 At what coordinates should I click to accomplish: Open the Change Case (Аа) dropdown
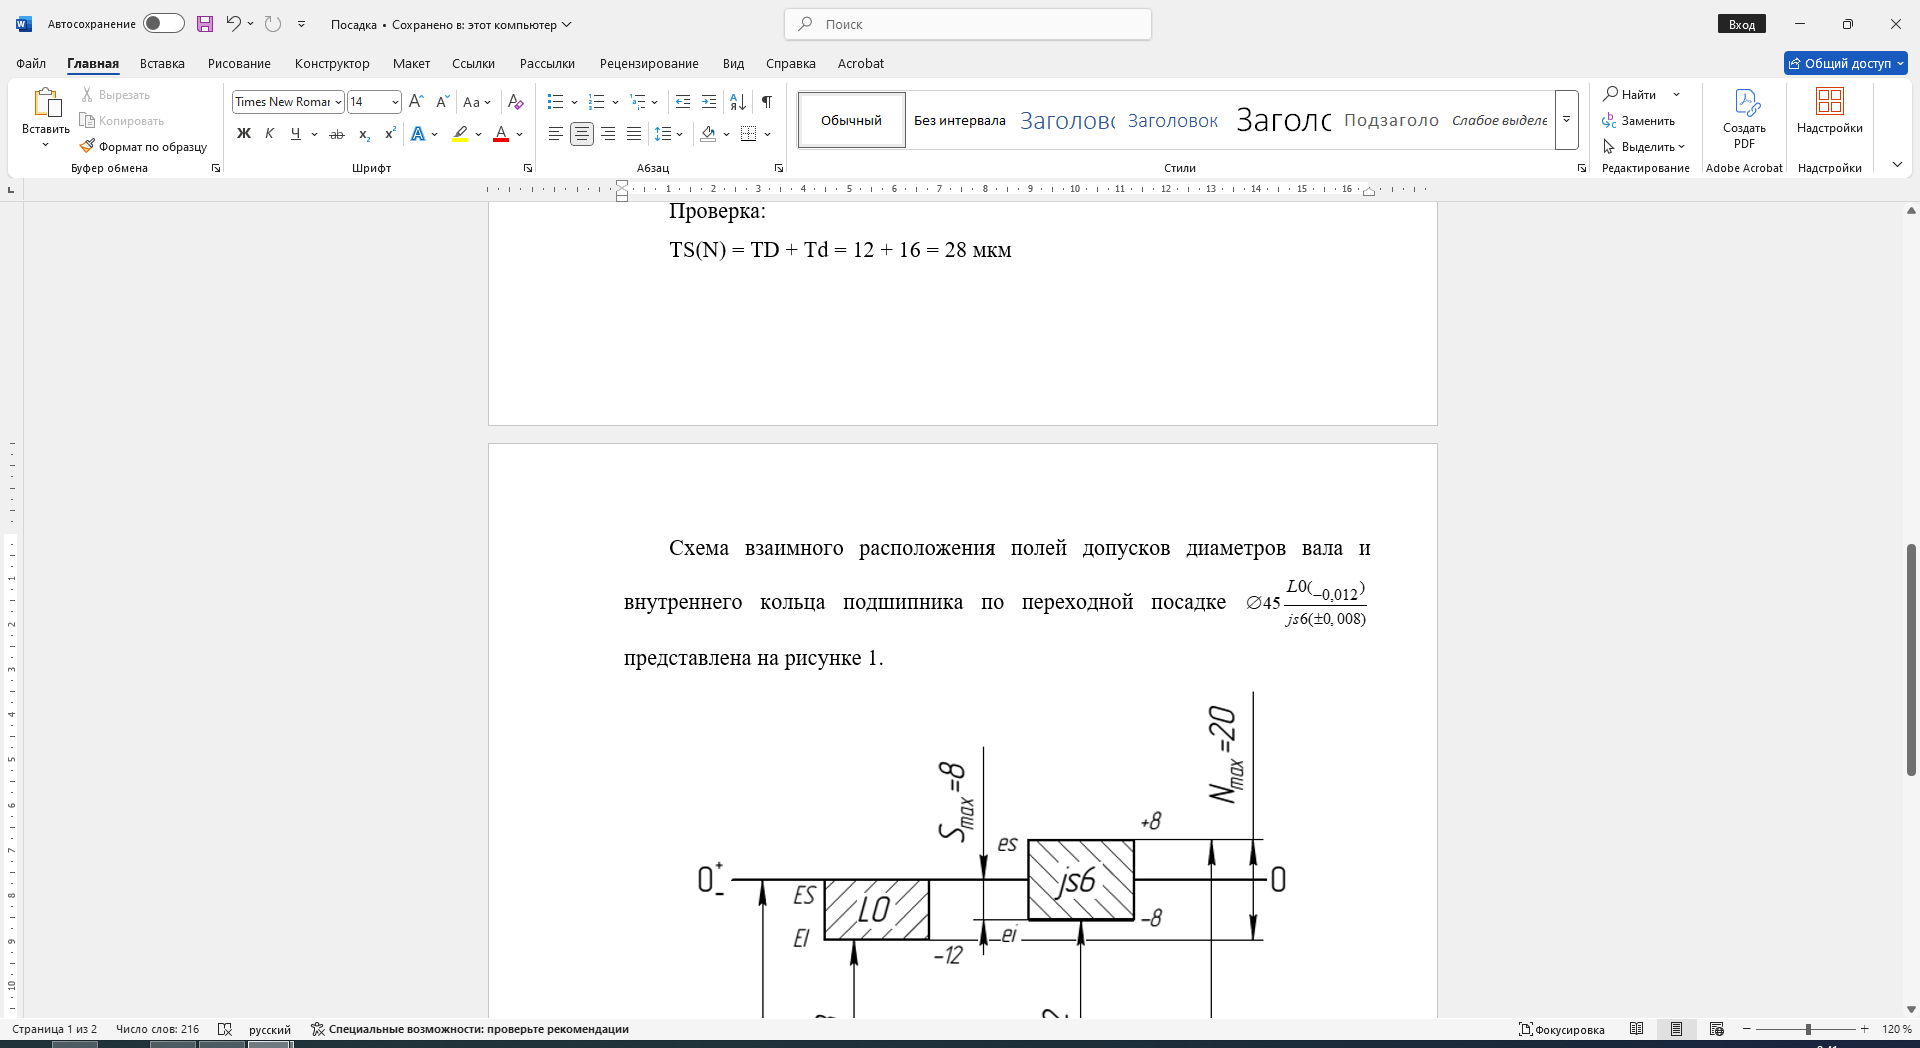pos(477,102)
